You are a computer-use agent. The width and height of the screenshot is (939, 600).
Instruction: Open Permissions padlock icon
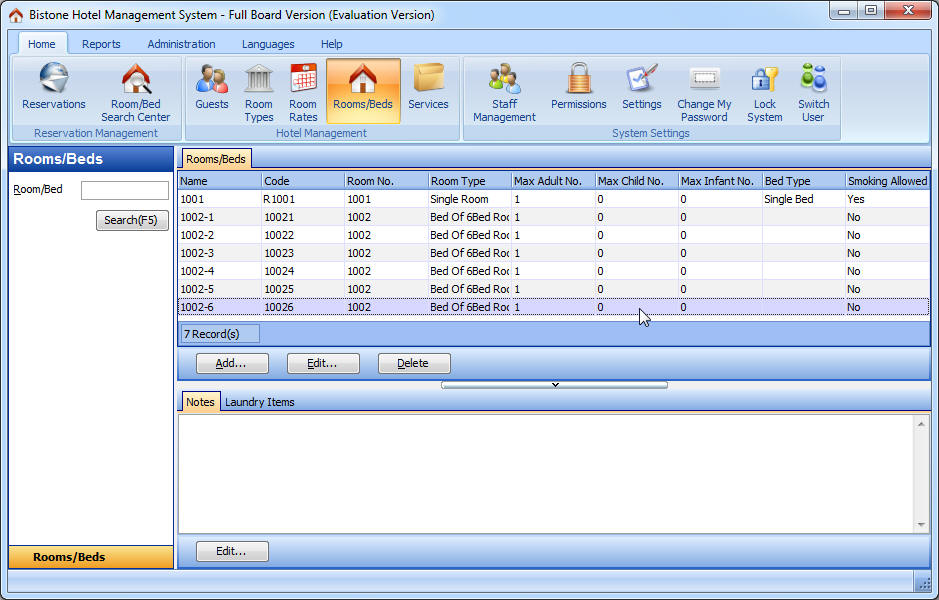click(578, 90)
